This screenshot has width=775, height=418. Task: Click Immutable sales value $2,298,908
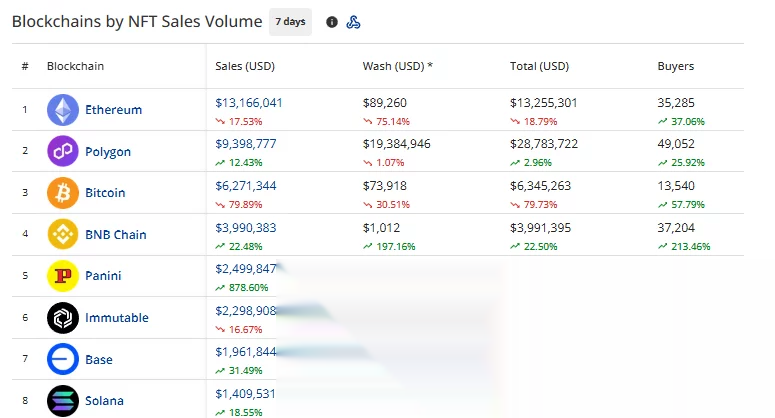tap(246, 311)
